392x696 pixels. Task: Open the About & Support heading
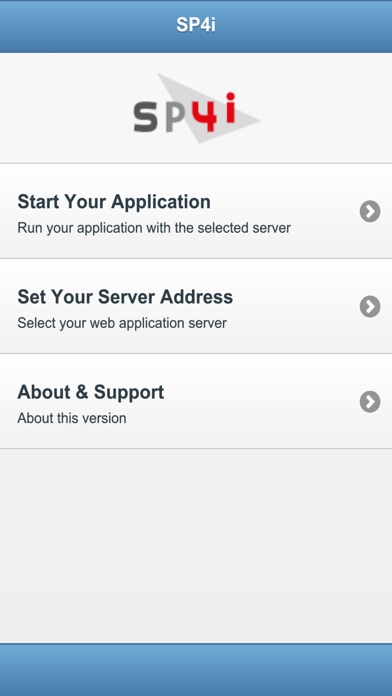pos(91,392)
